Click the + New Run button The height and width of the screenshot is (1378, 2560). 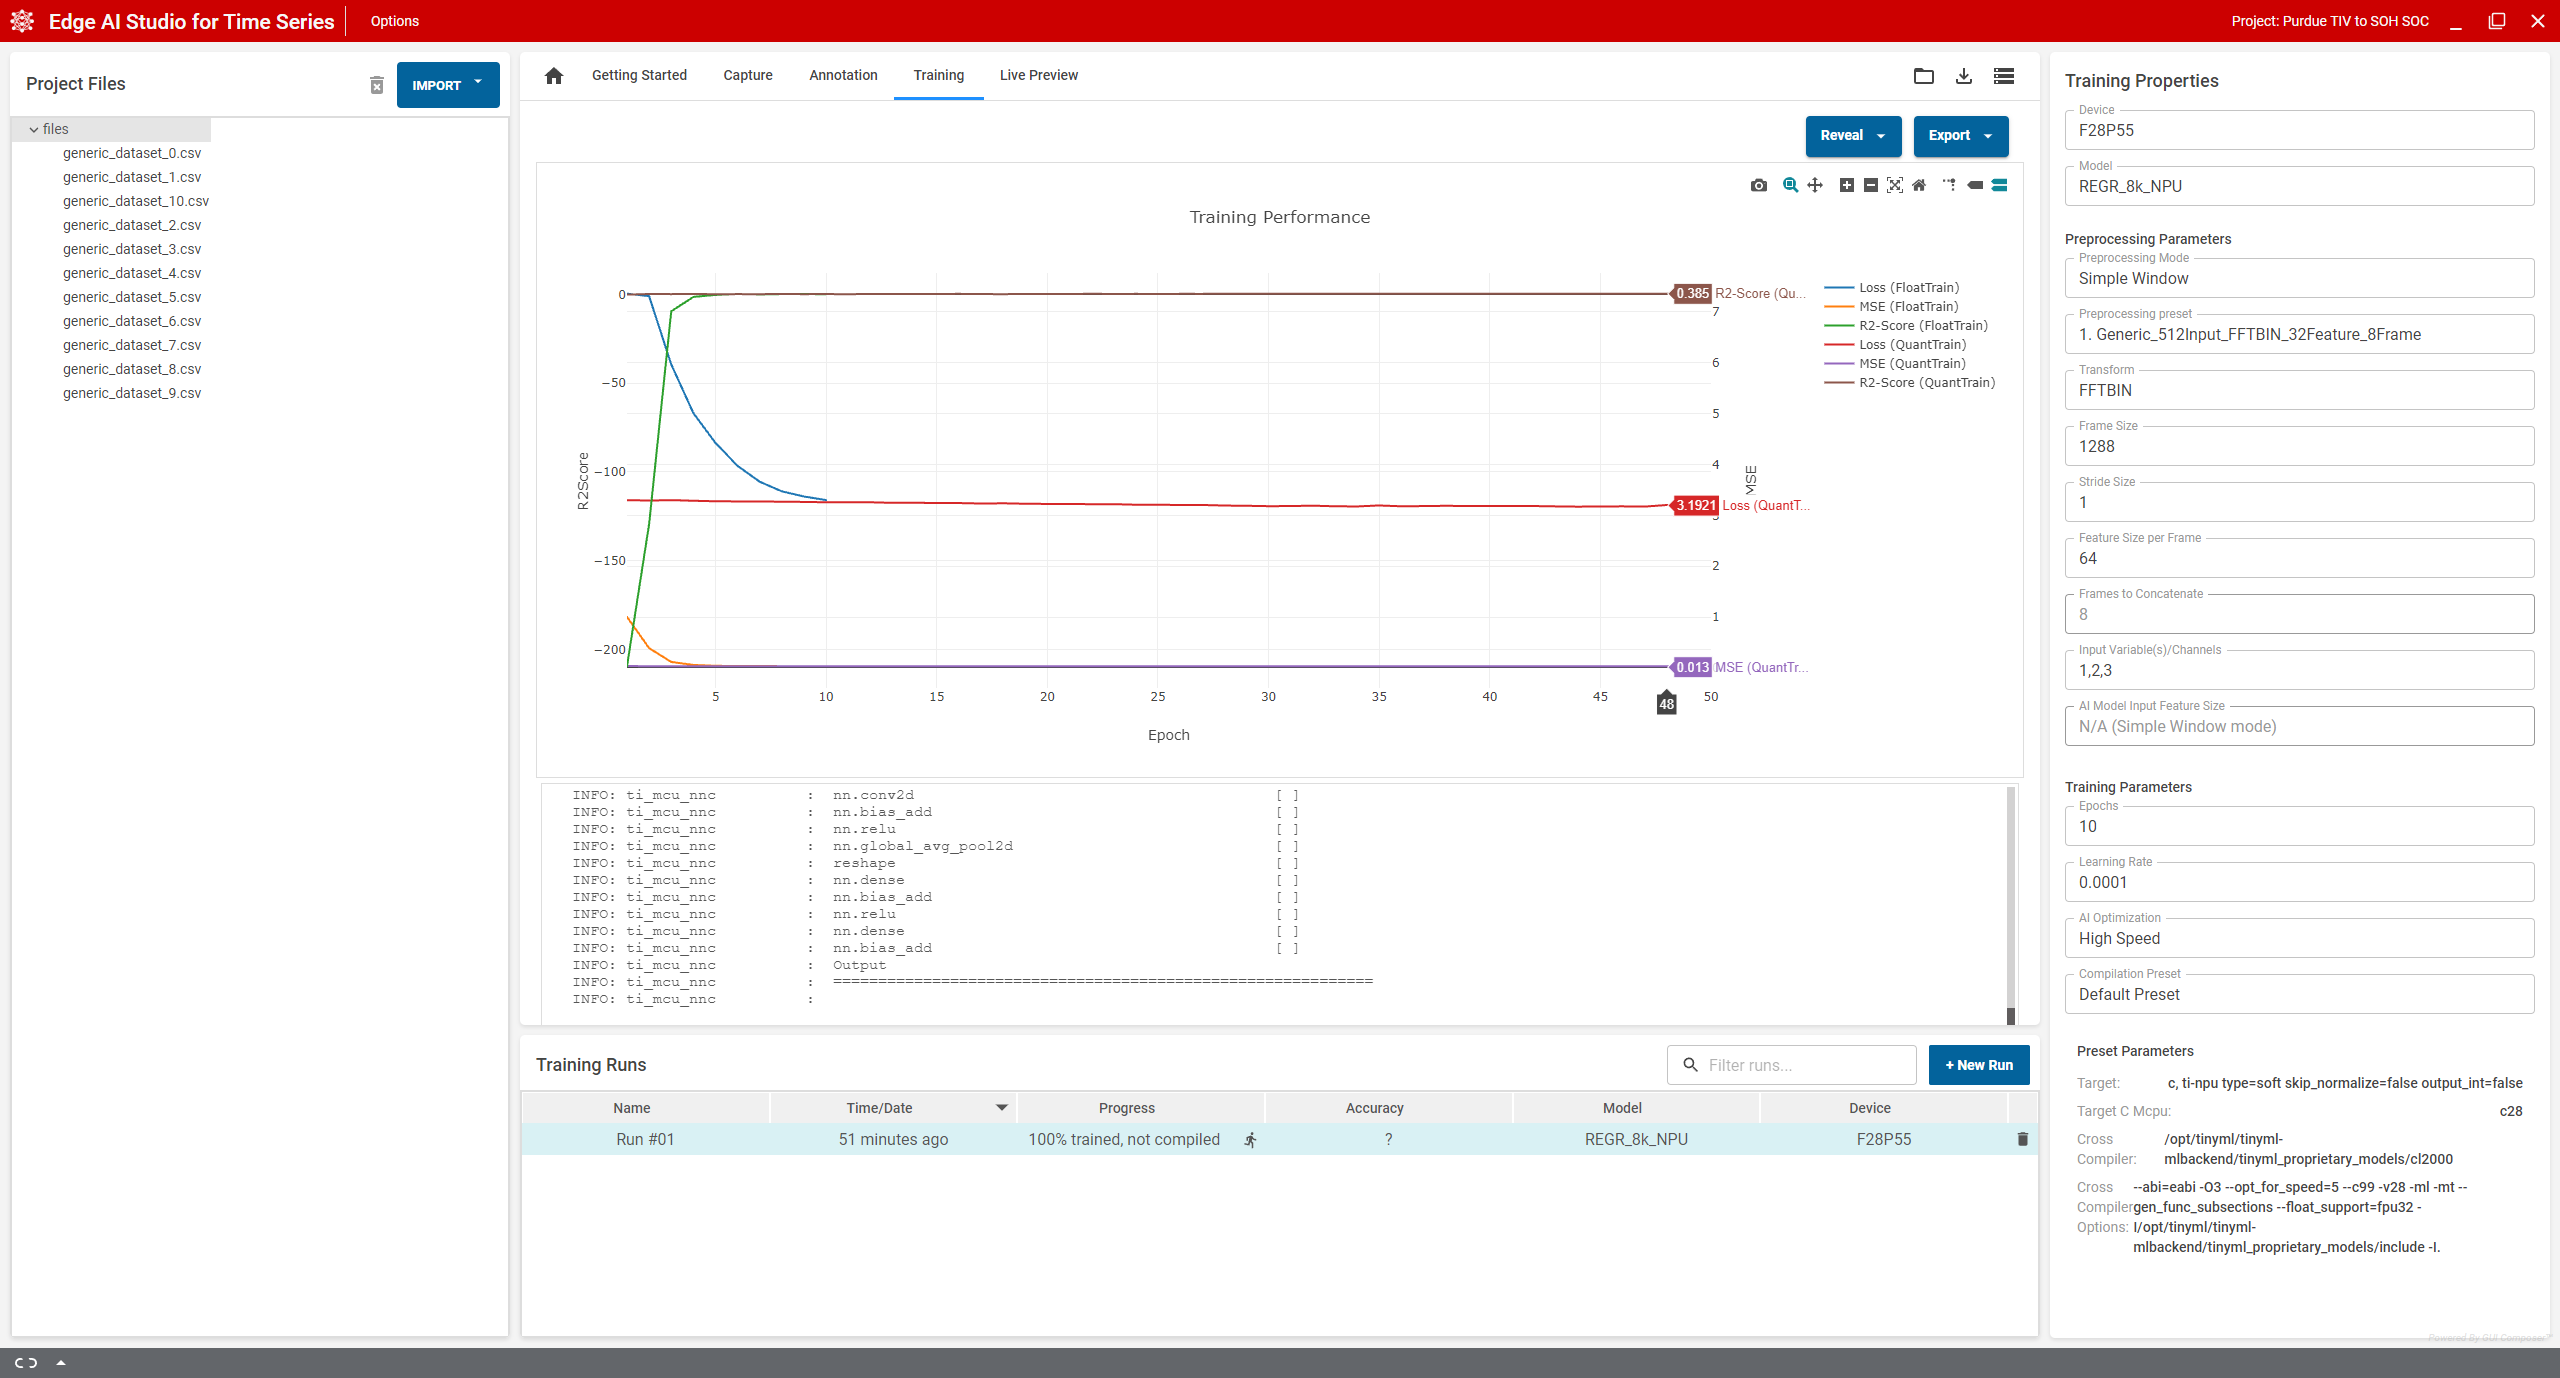click(1979, 1065)
